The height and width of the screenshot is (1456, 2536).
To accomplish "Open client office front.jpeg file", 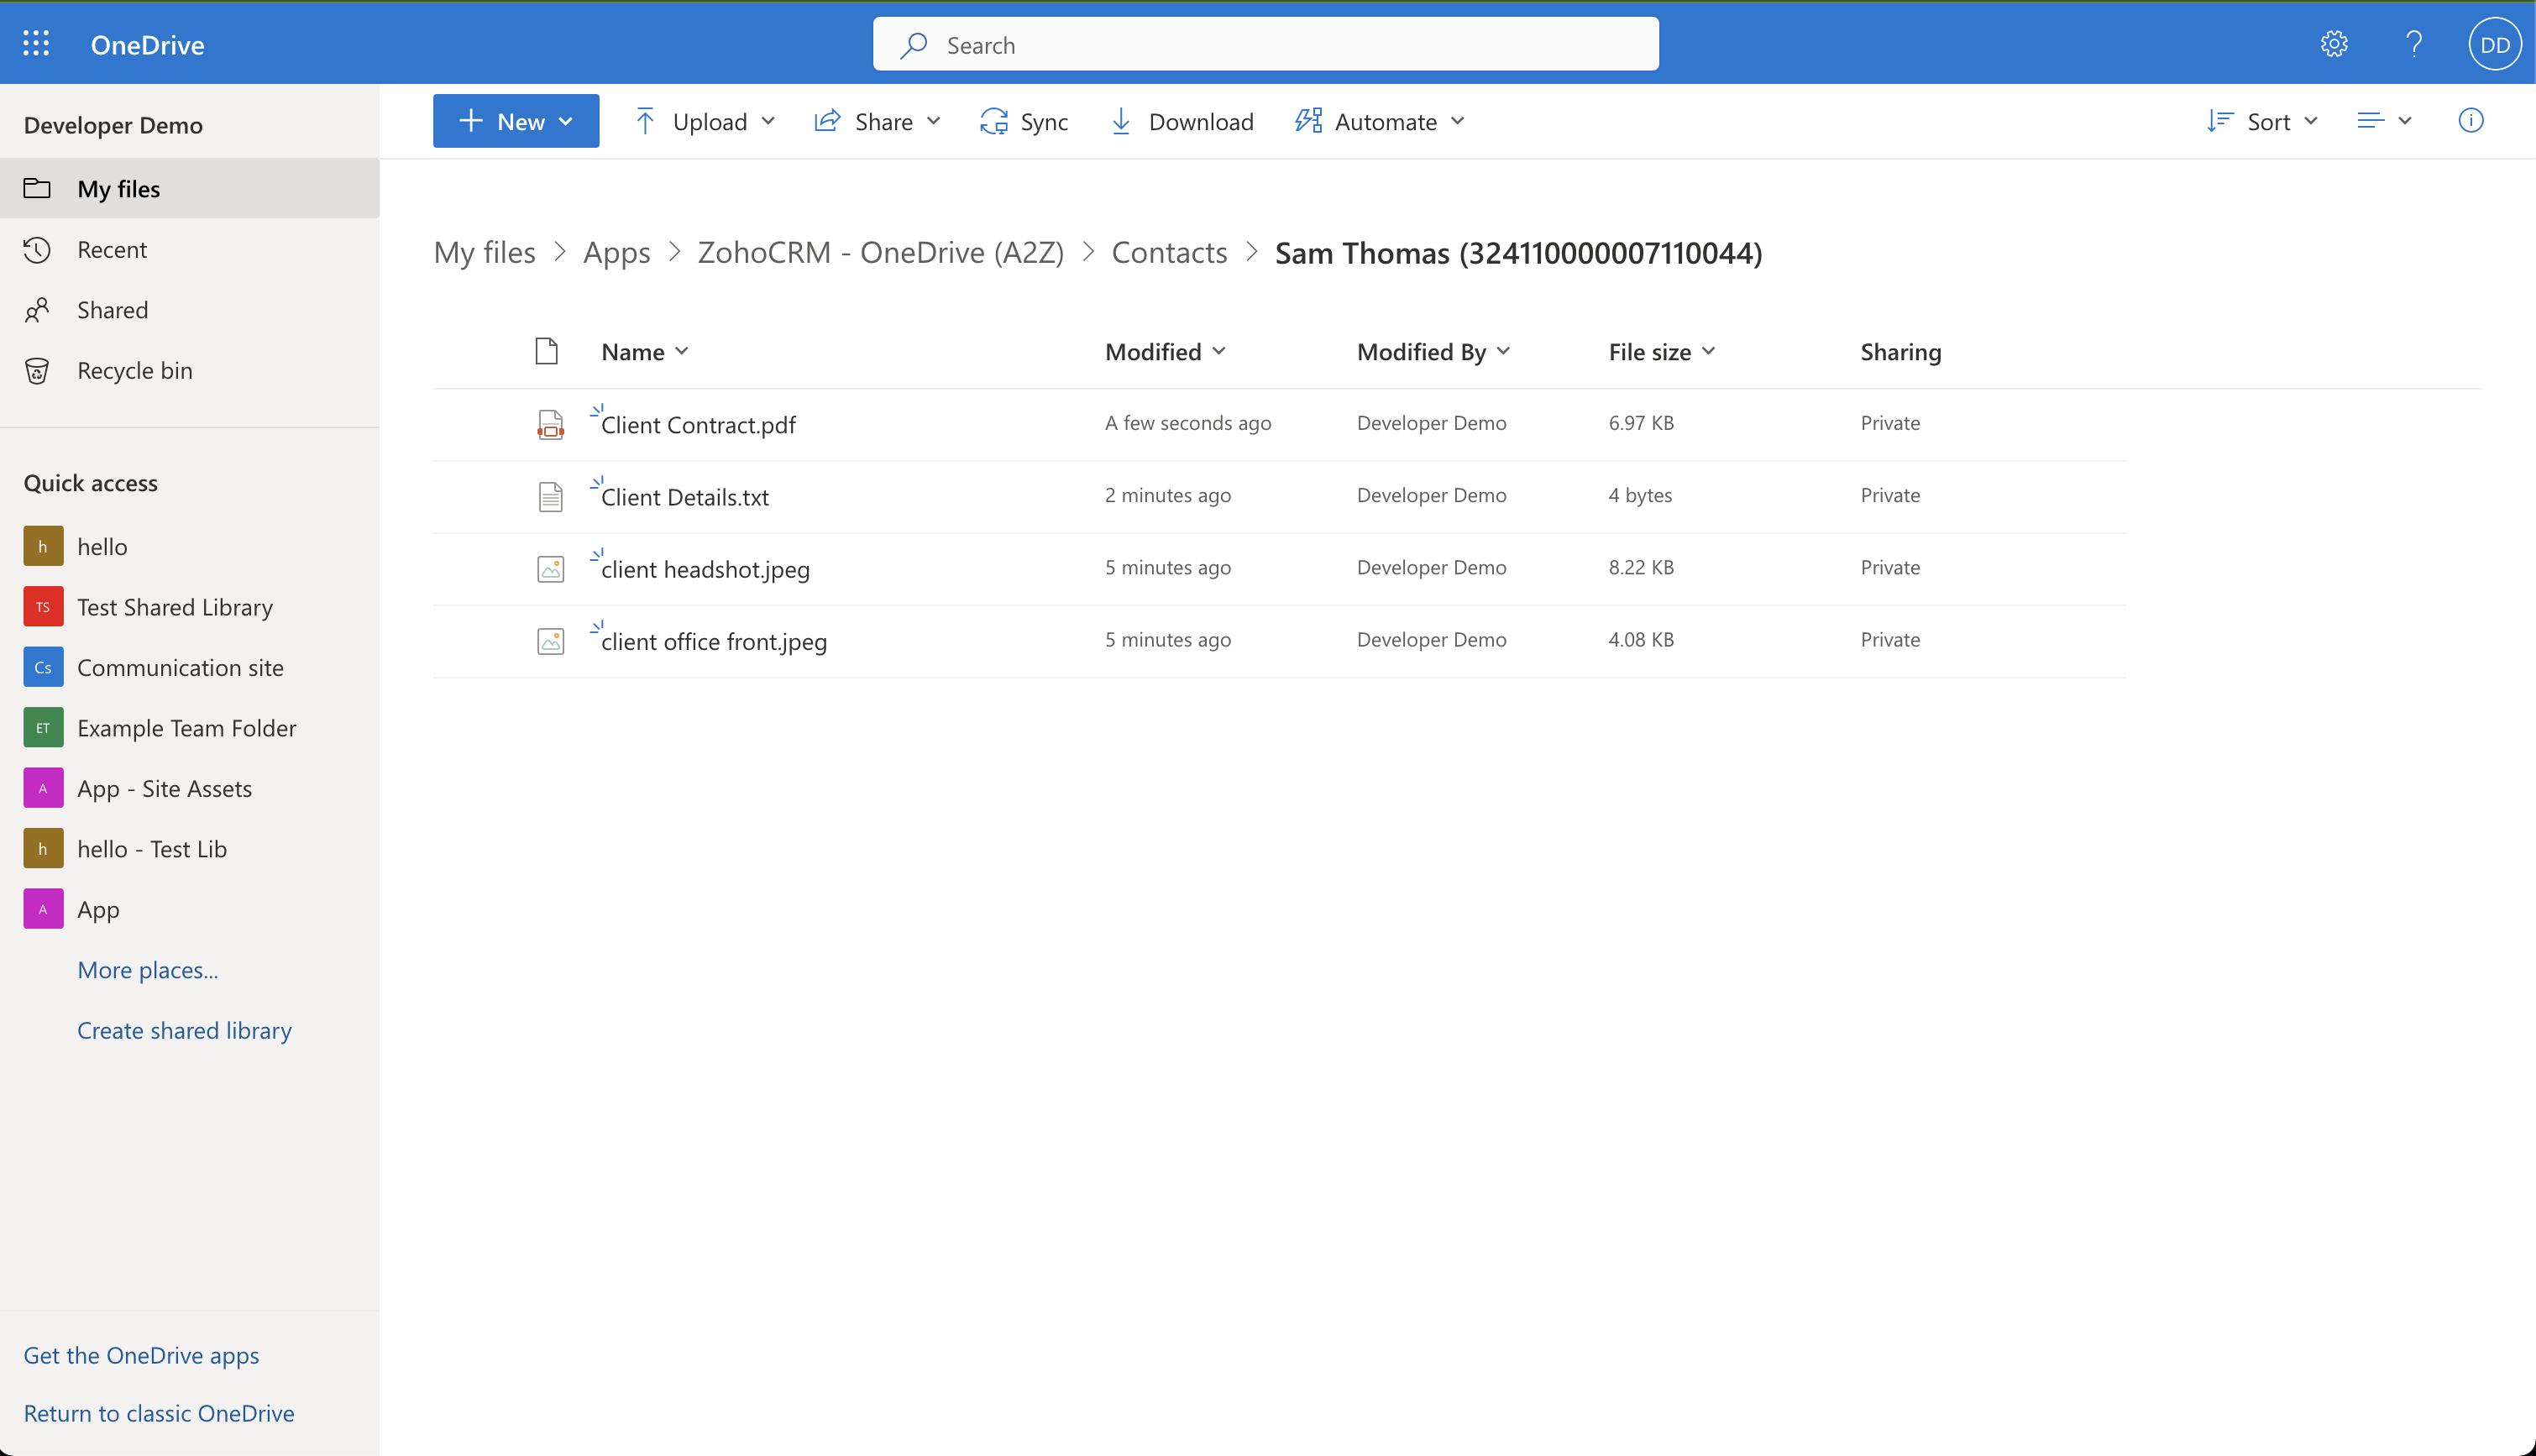I will click(x=714, y=641).
